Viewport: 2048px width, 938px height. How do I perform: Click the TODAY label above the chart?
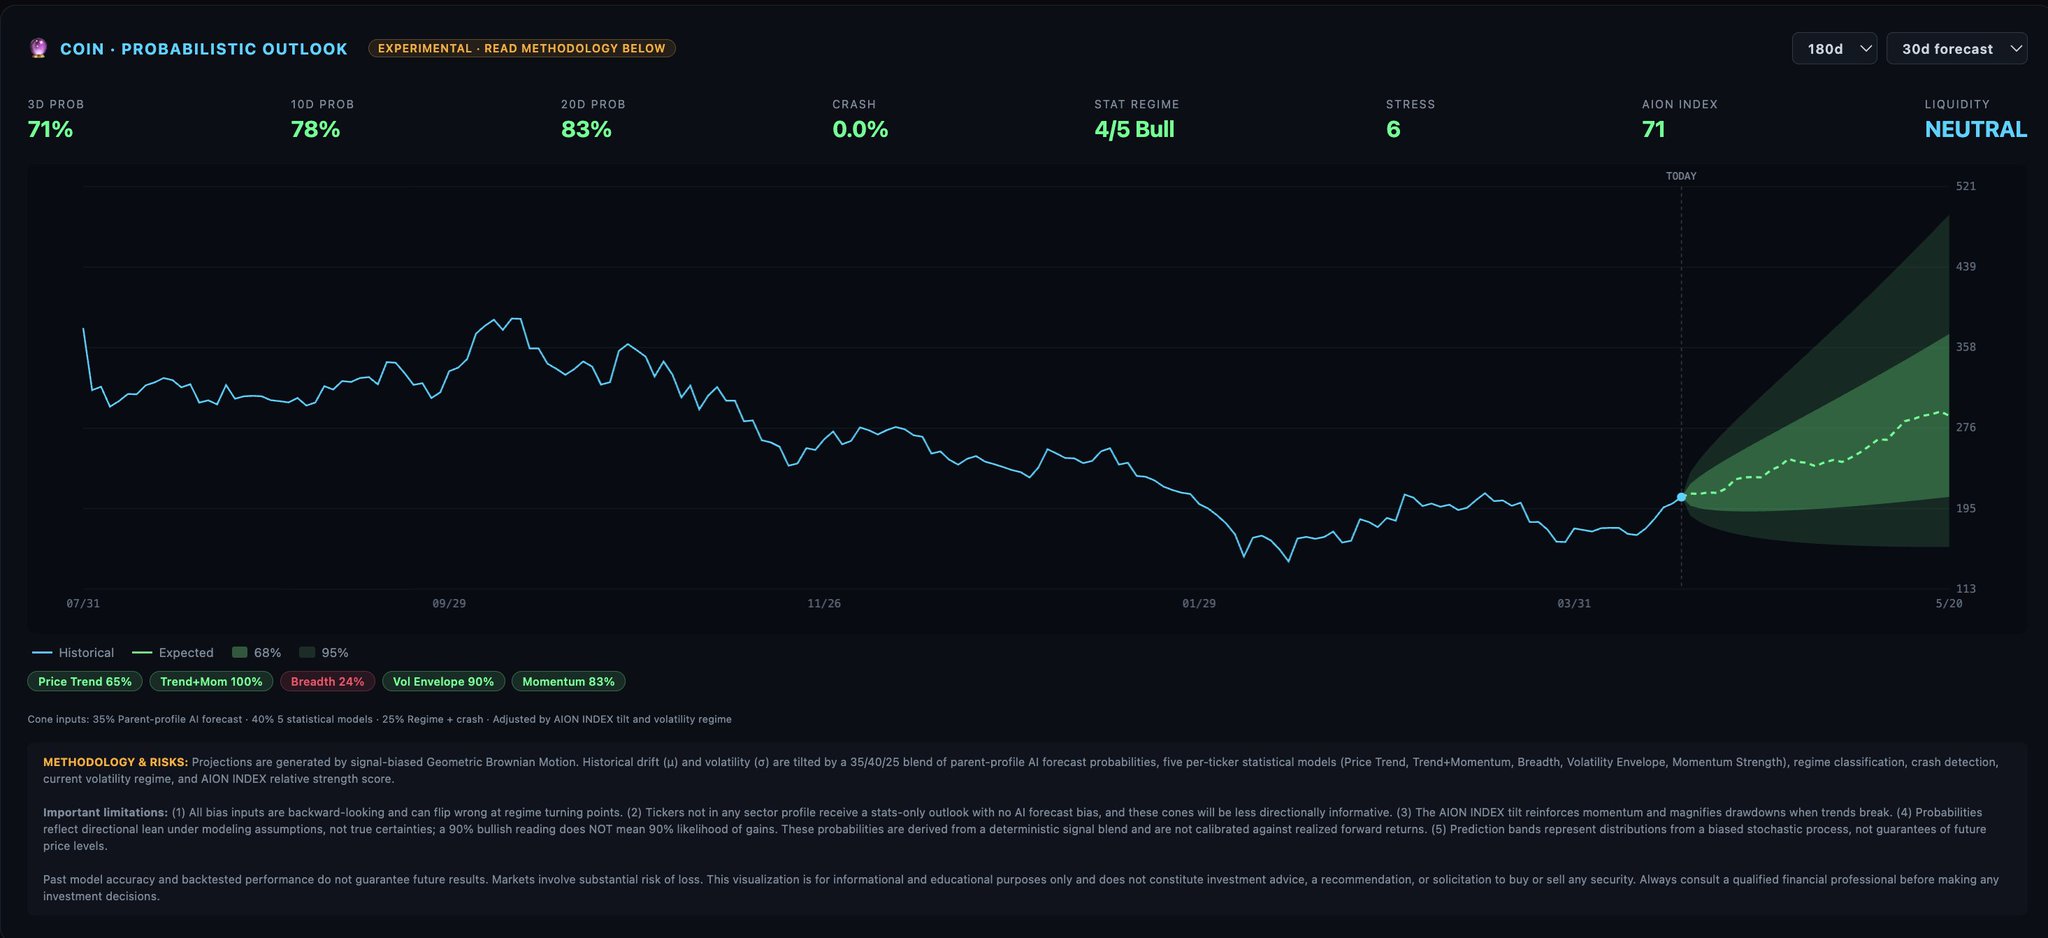click(x=1681, y=176)
